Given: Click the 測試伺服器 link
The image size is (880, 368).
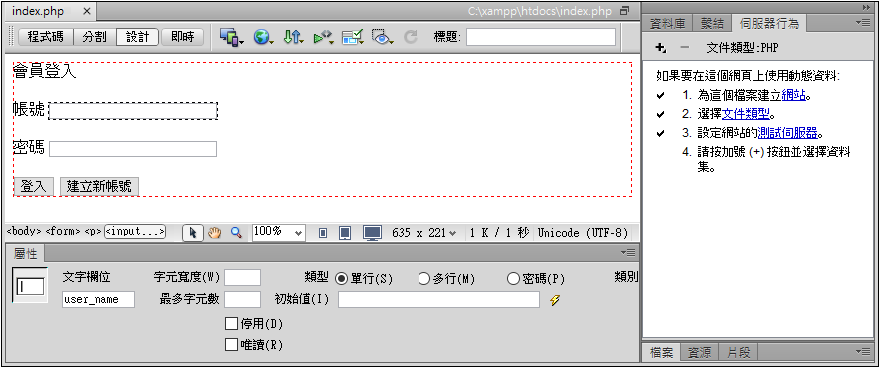Looking at the screenshot, I should click(x=787, y=134).
